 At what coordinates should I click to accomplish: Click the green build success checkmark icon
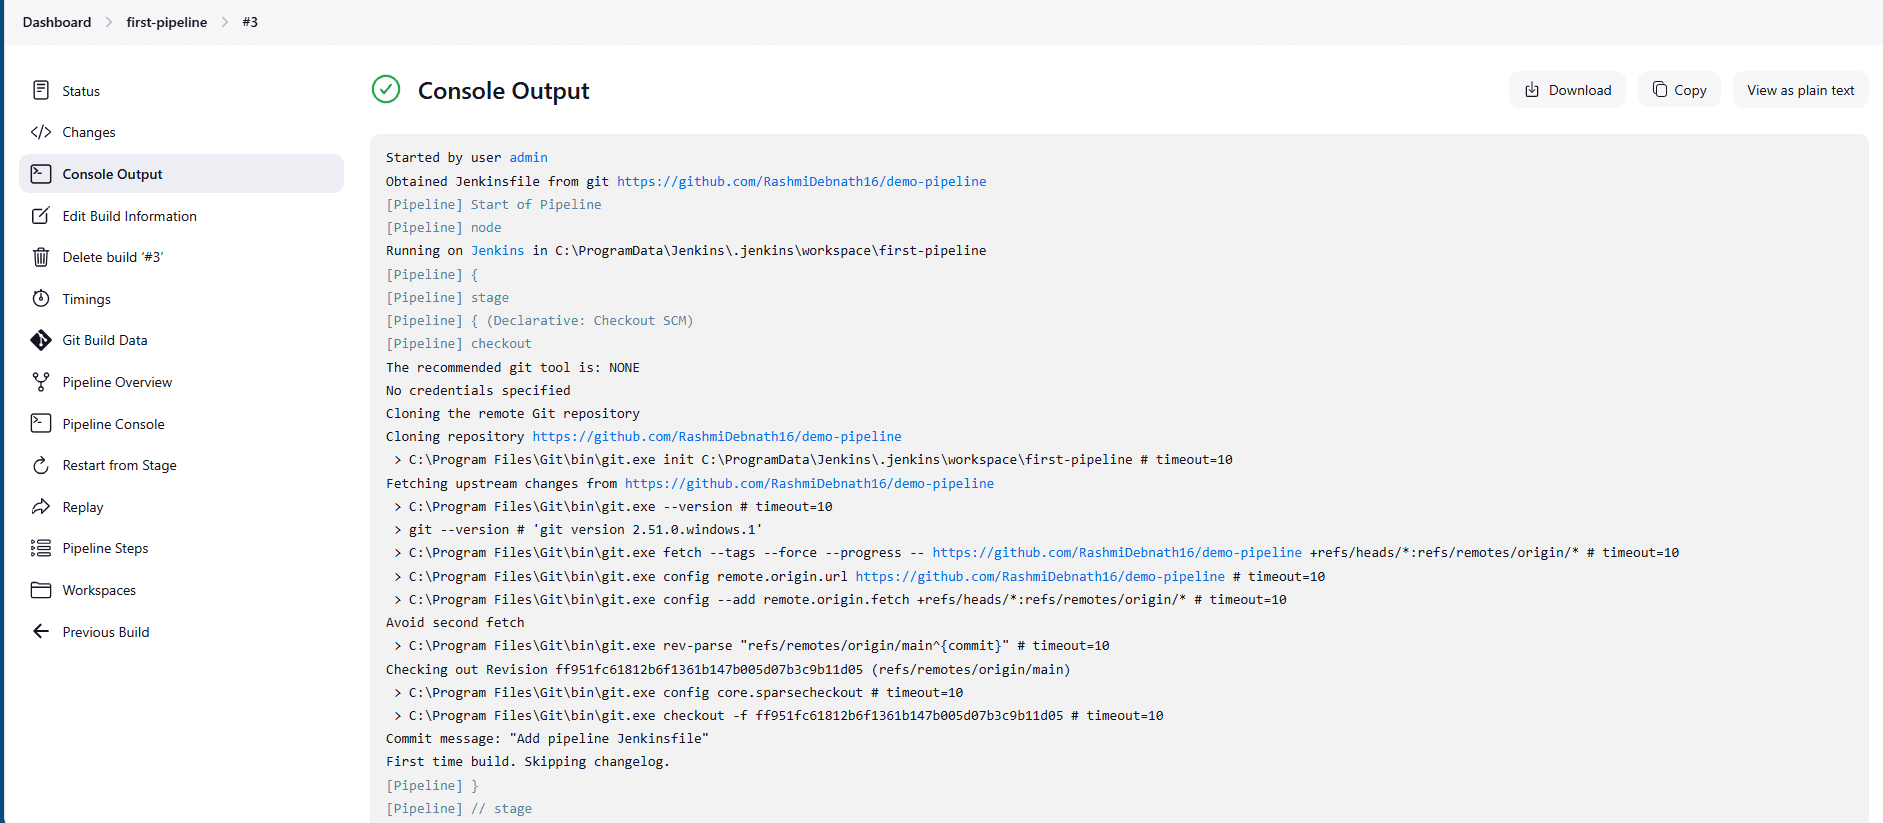pyautogui.click(x=386, y=90)
